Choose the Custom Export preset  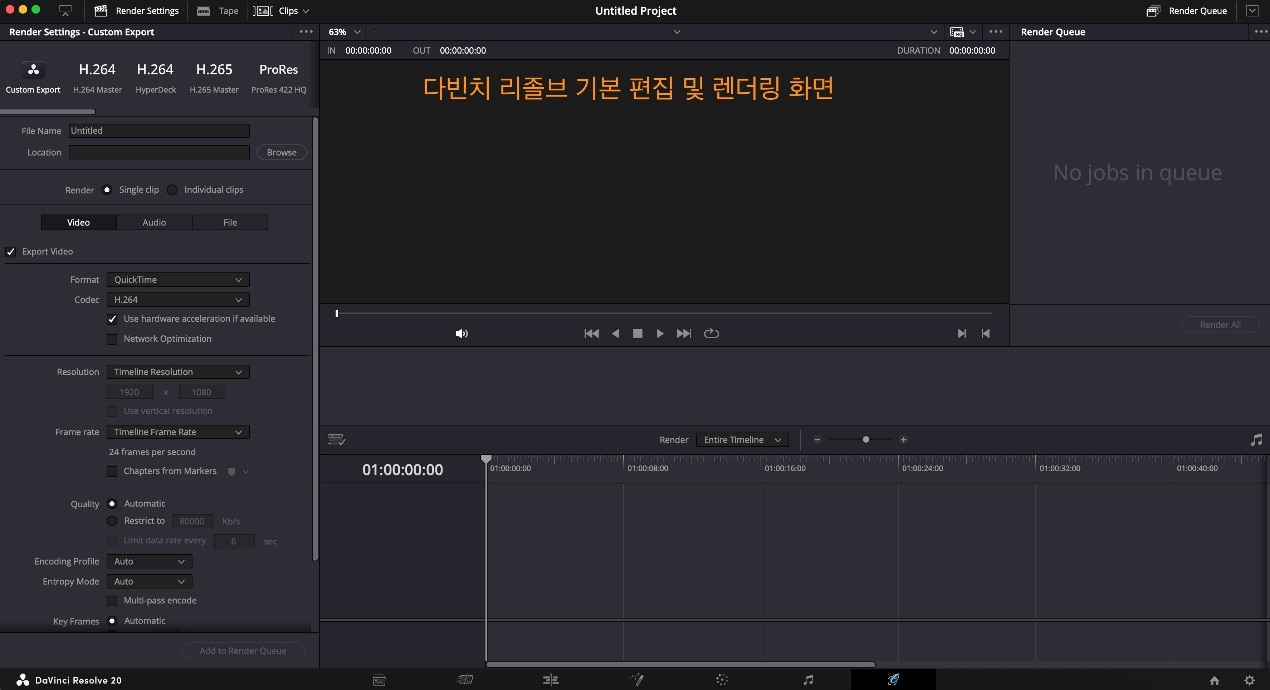(x=33, y=78)
